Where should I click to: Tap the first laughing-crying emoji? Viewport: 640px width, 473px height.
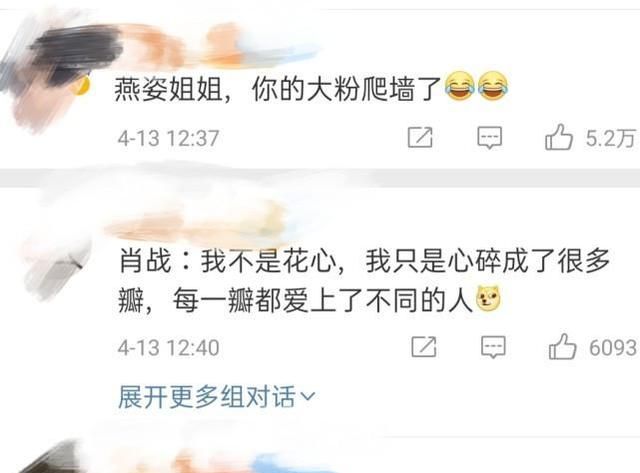(x=460, y=86)
